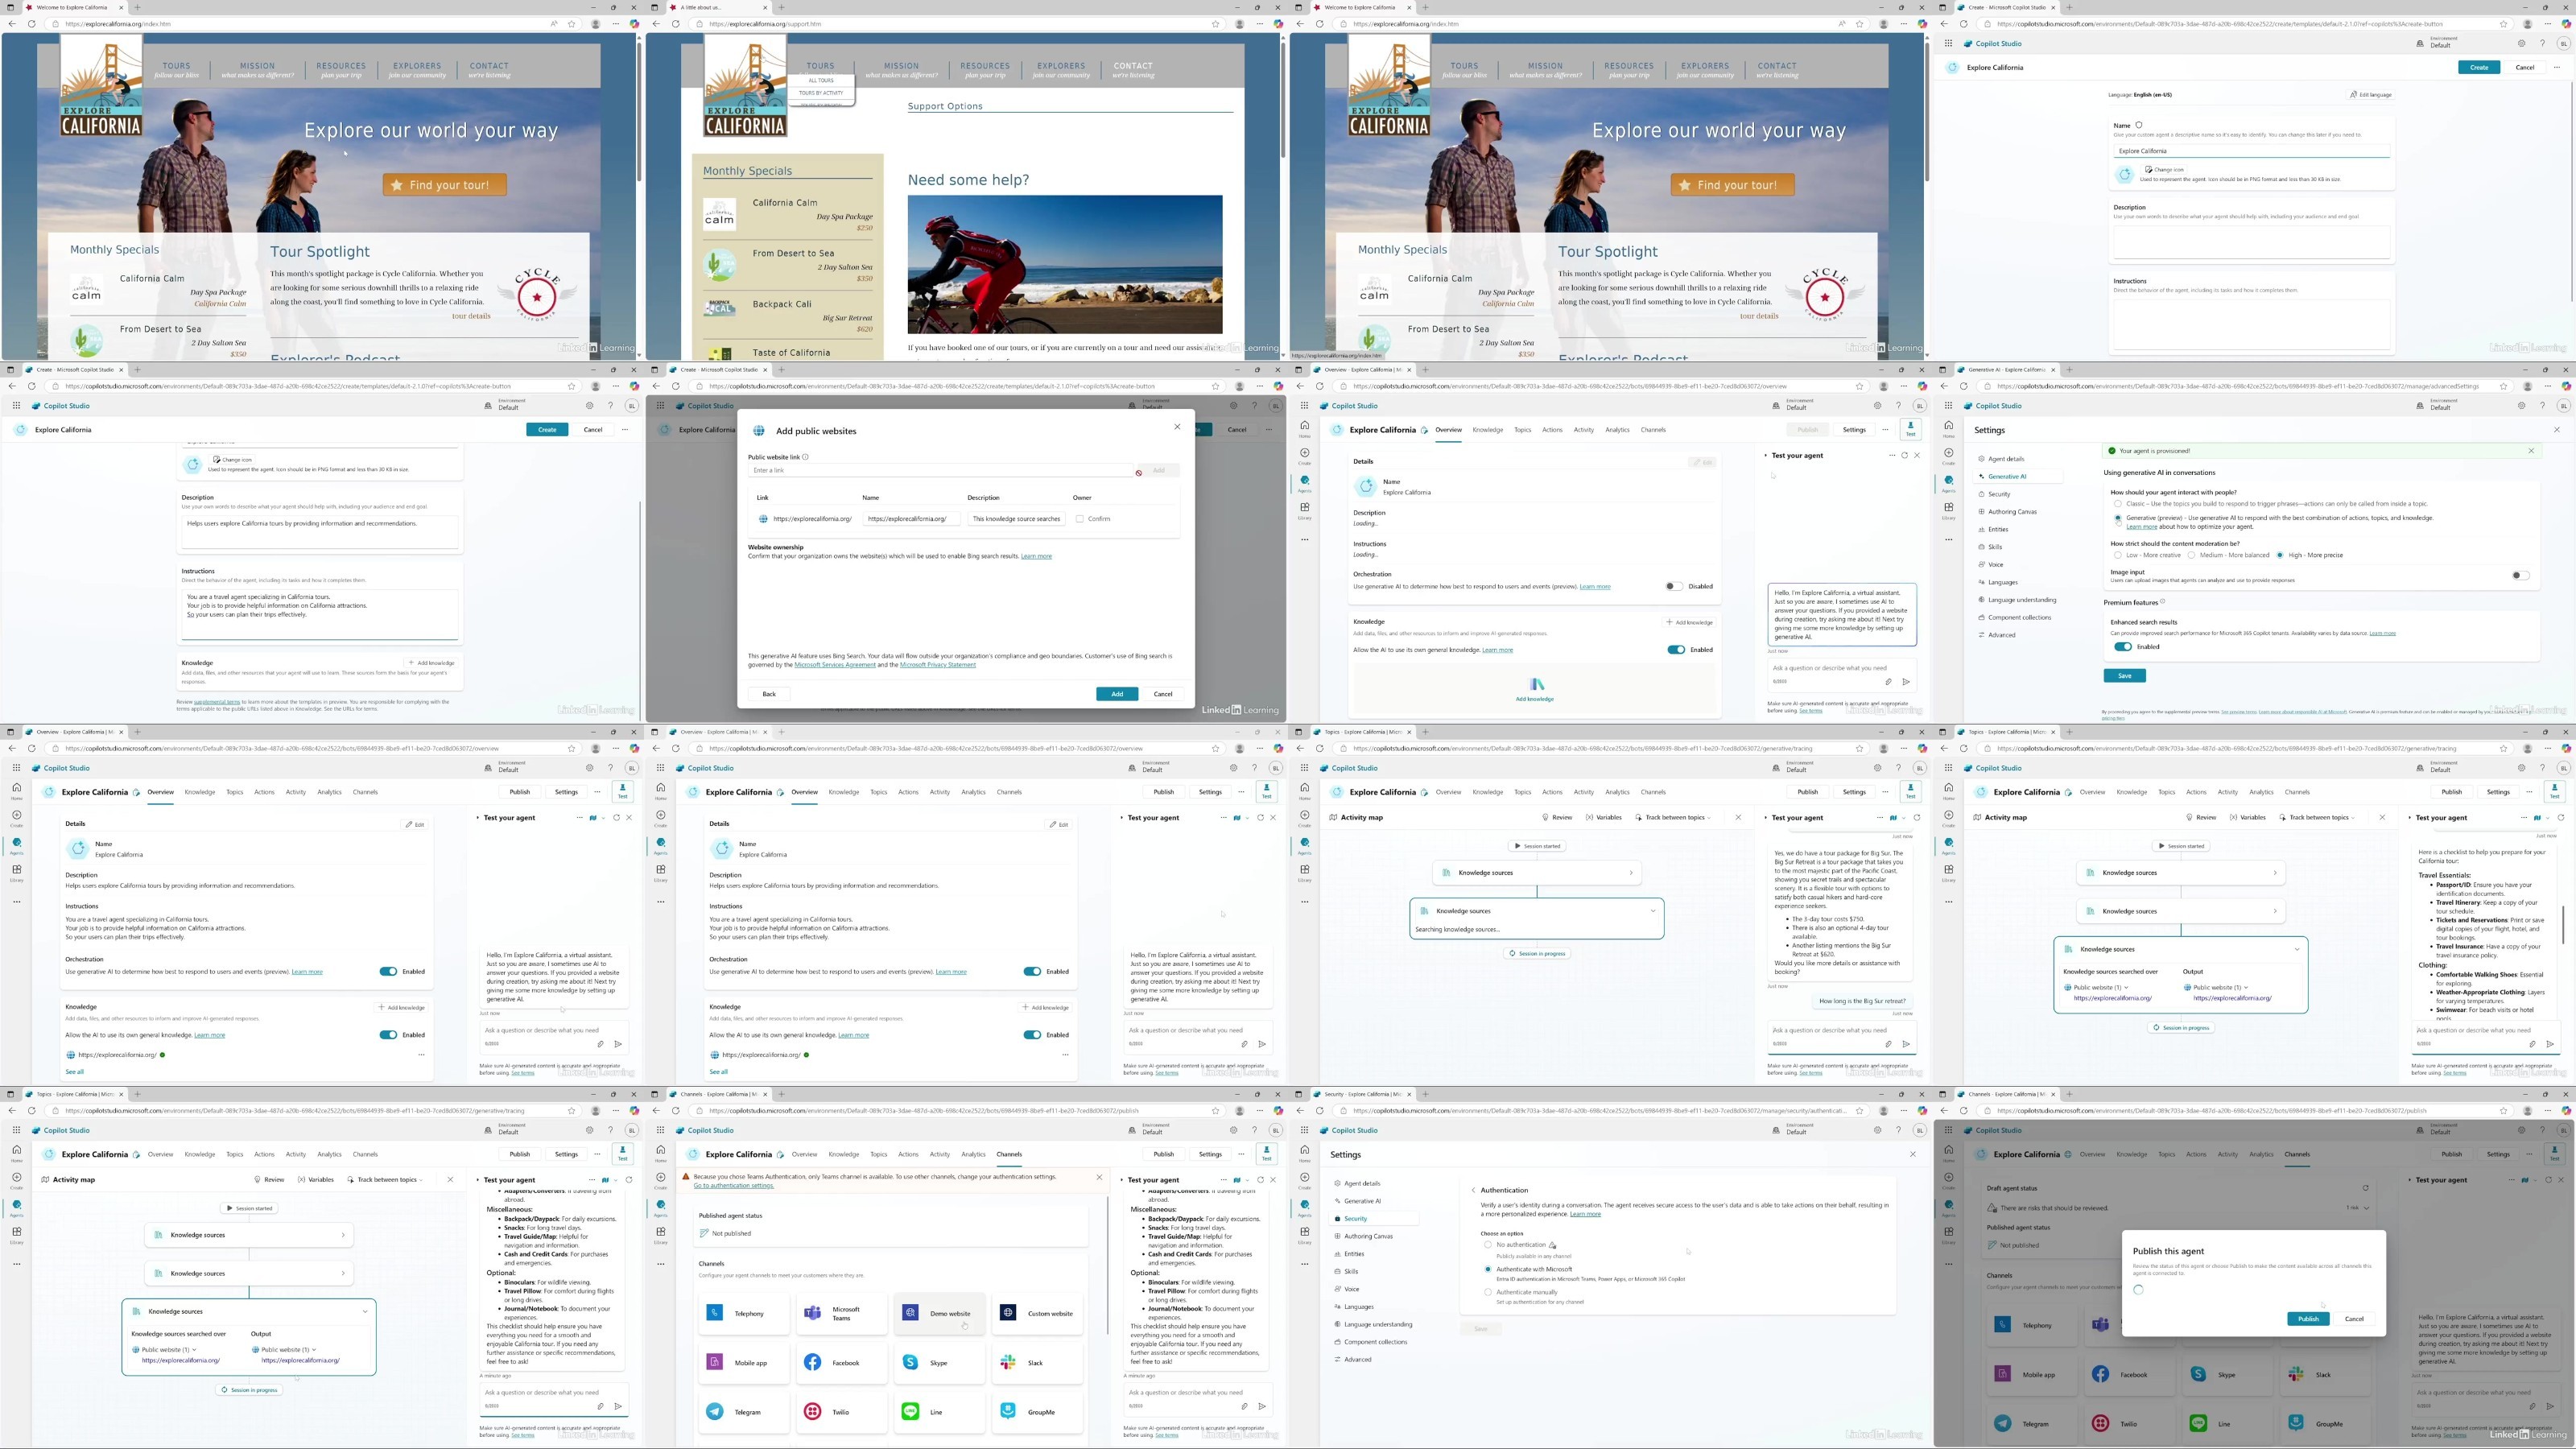The width and height of the screenshot is (2576, 1449).
Task: Click Variables in 'Searching knowledge sources' Activity map
Action: [1605, 817]
